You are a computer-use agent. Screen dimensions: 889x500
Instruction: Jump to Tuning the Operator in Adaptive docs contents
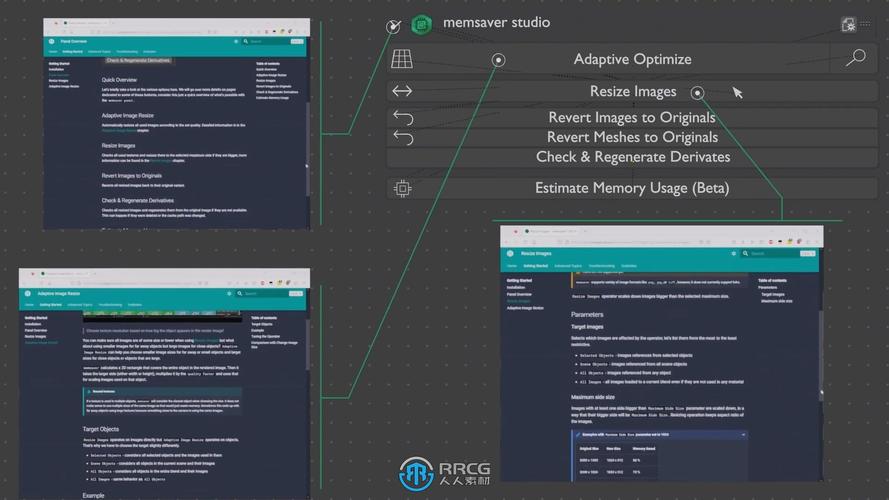[x=265, y=336]
